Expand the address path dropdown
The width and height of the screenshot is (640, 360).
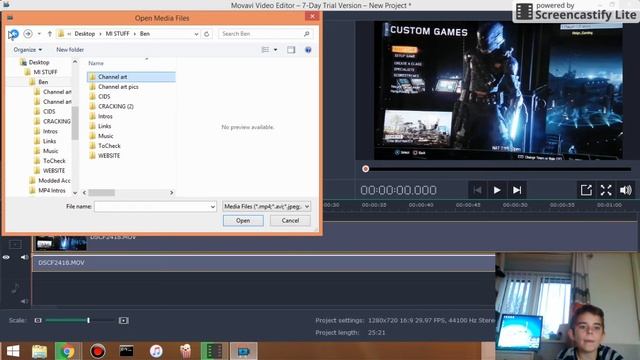click(x=196, y=34)
